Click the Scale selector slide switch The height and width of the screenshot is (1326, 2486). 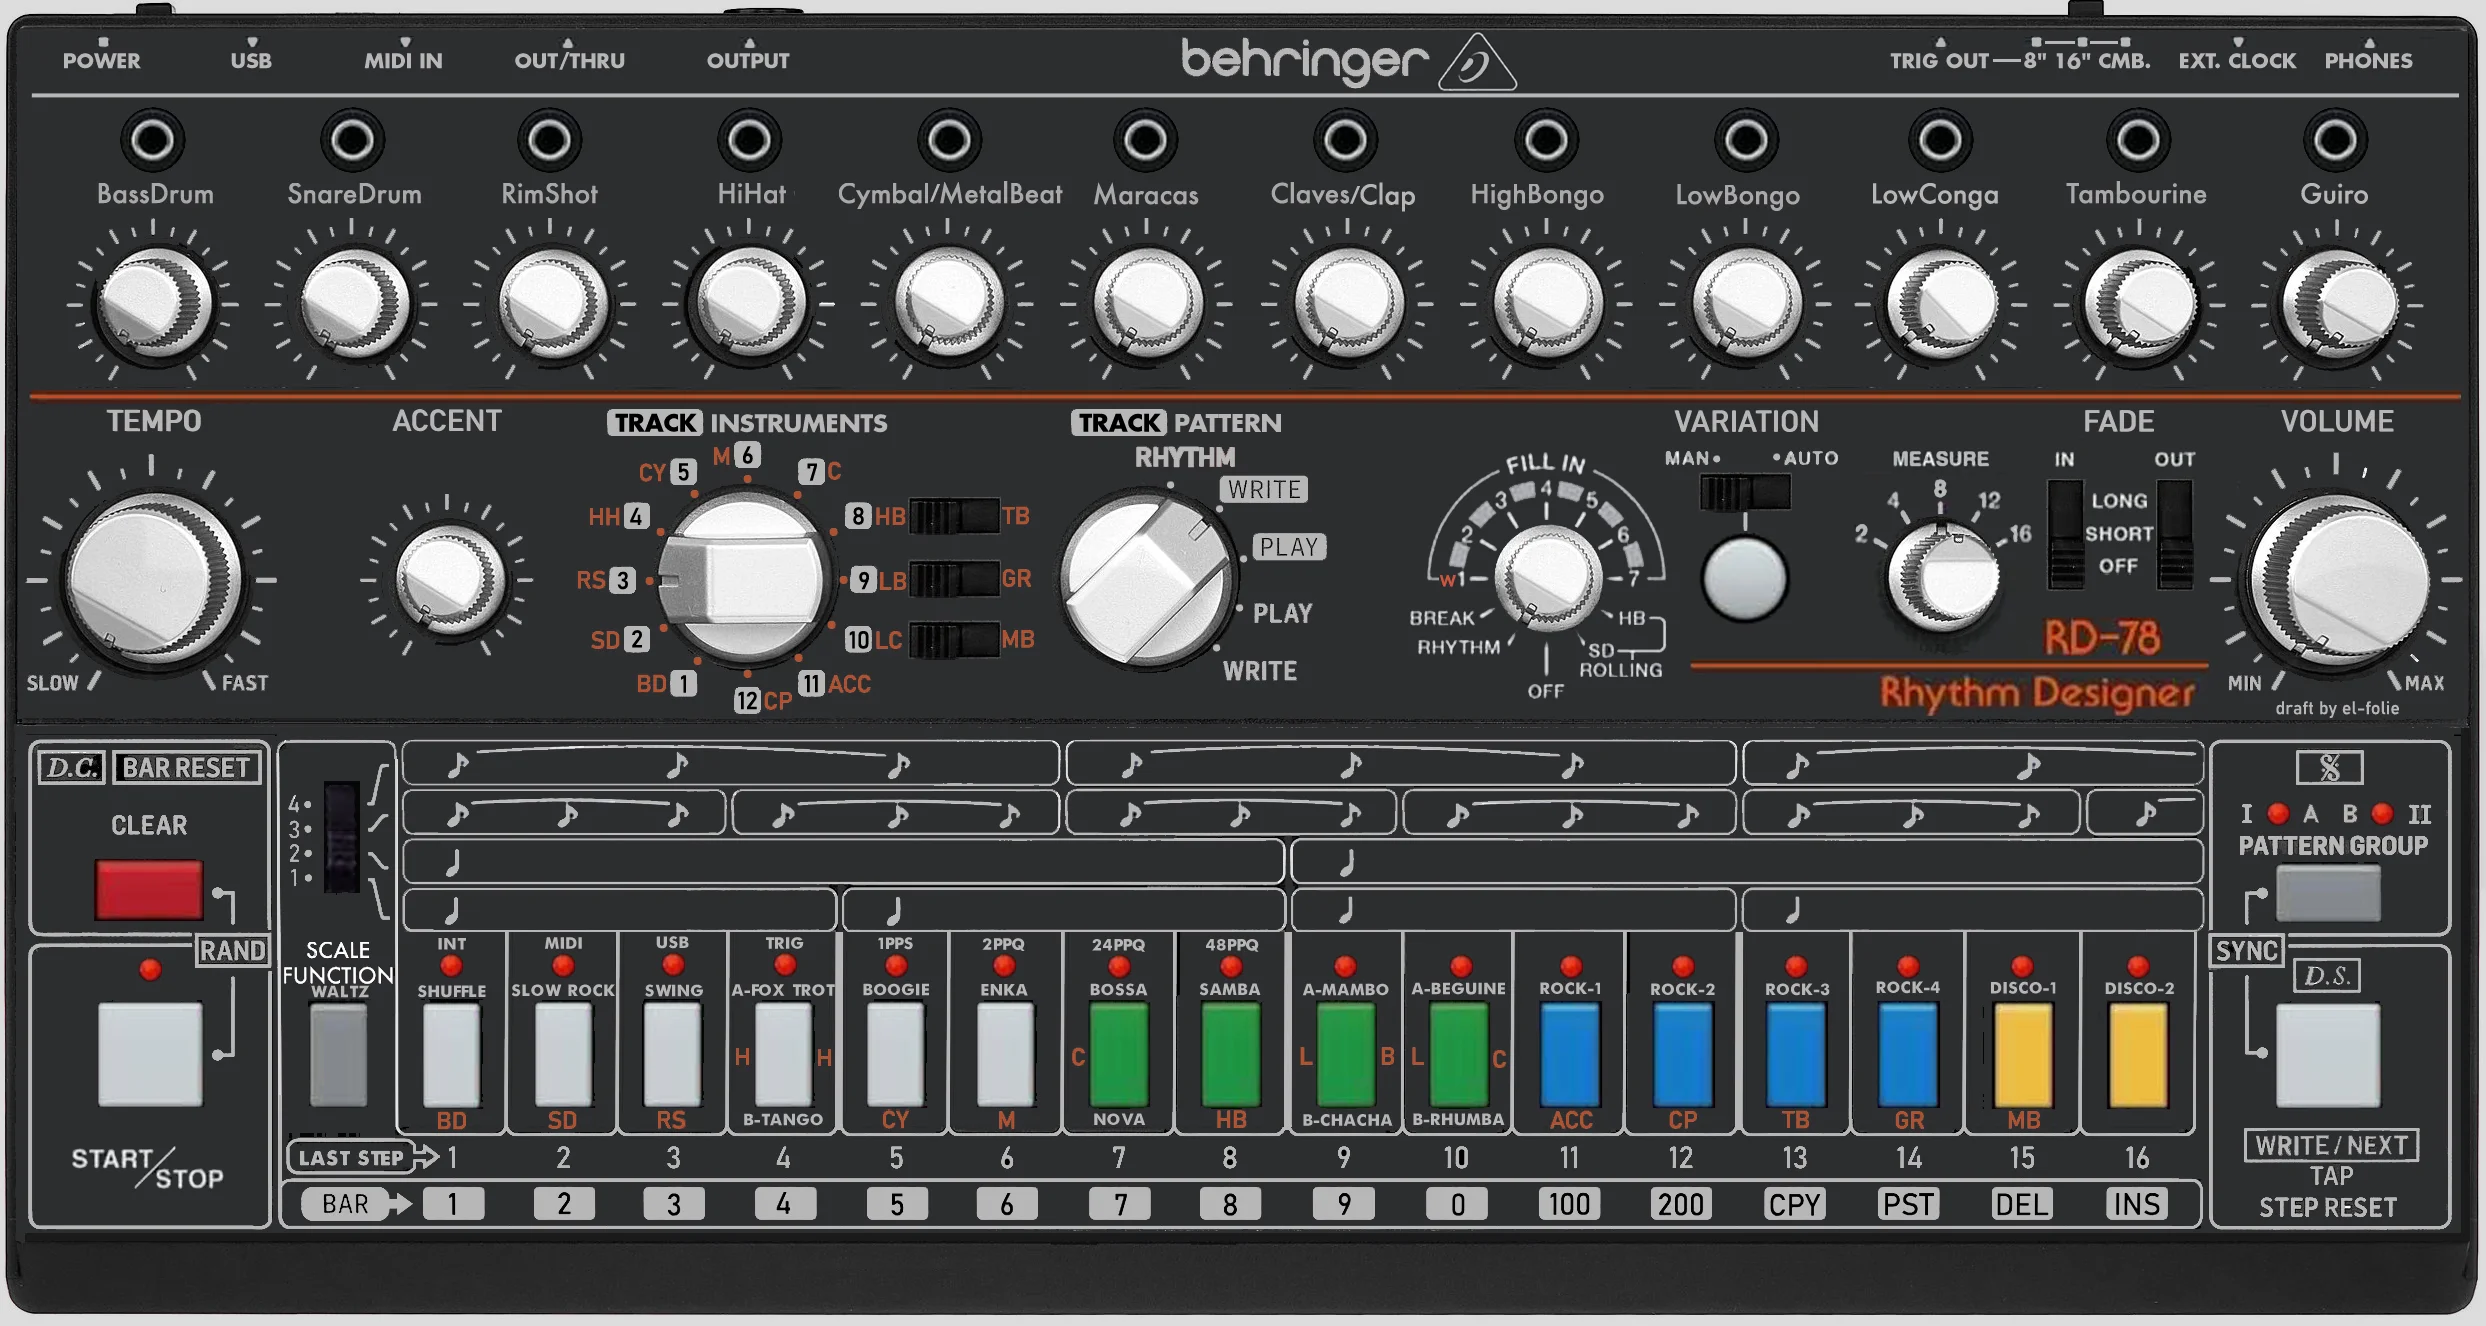coord(341,837)
